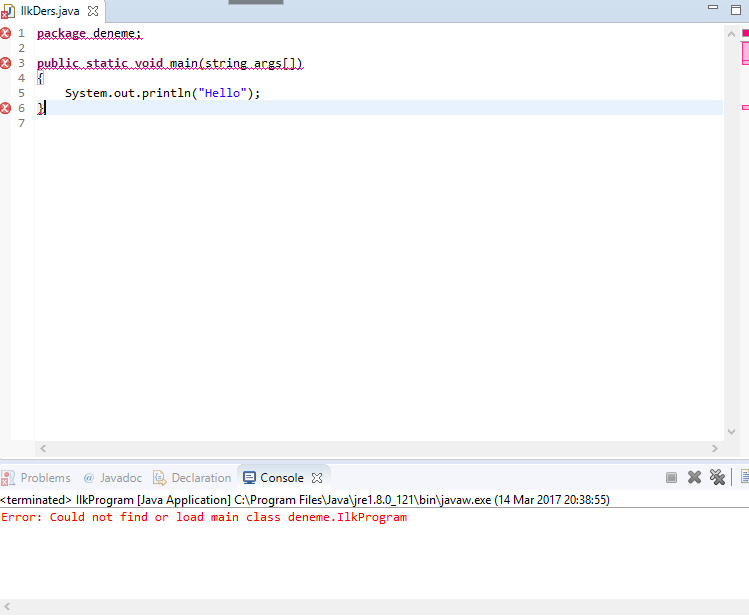Select the Console view tab
The width and height of the screenshot is (749, 616).
273,478
